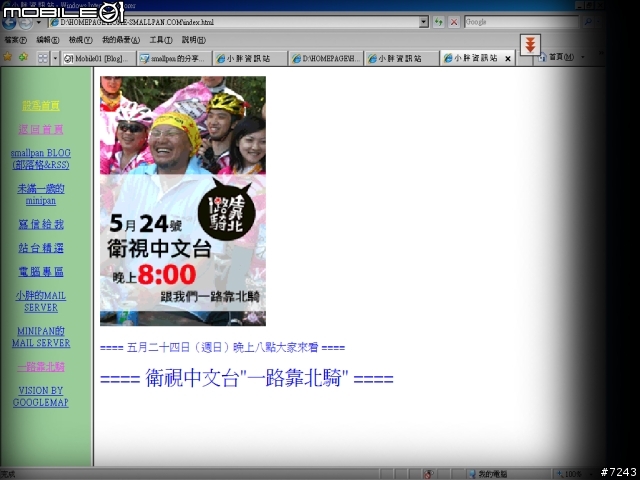Click the 寫信給我 link
The height and width of the screenshot is (480, 640).
[x=41, y=224]
